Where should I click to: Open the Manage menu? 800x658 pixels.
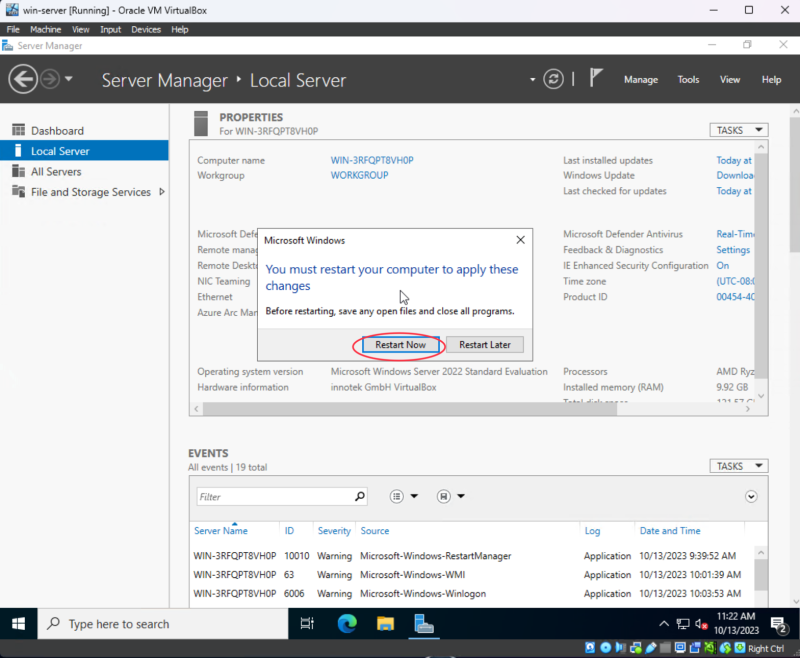click(640, 80)
